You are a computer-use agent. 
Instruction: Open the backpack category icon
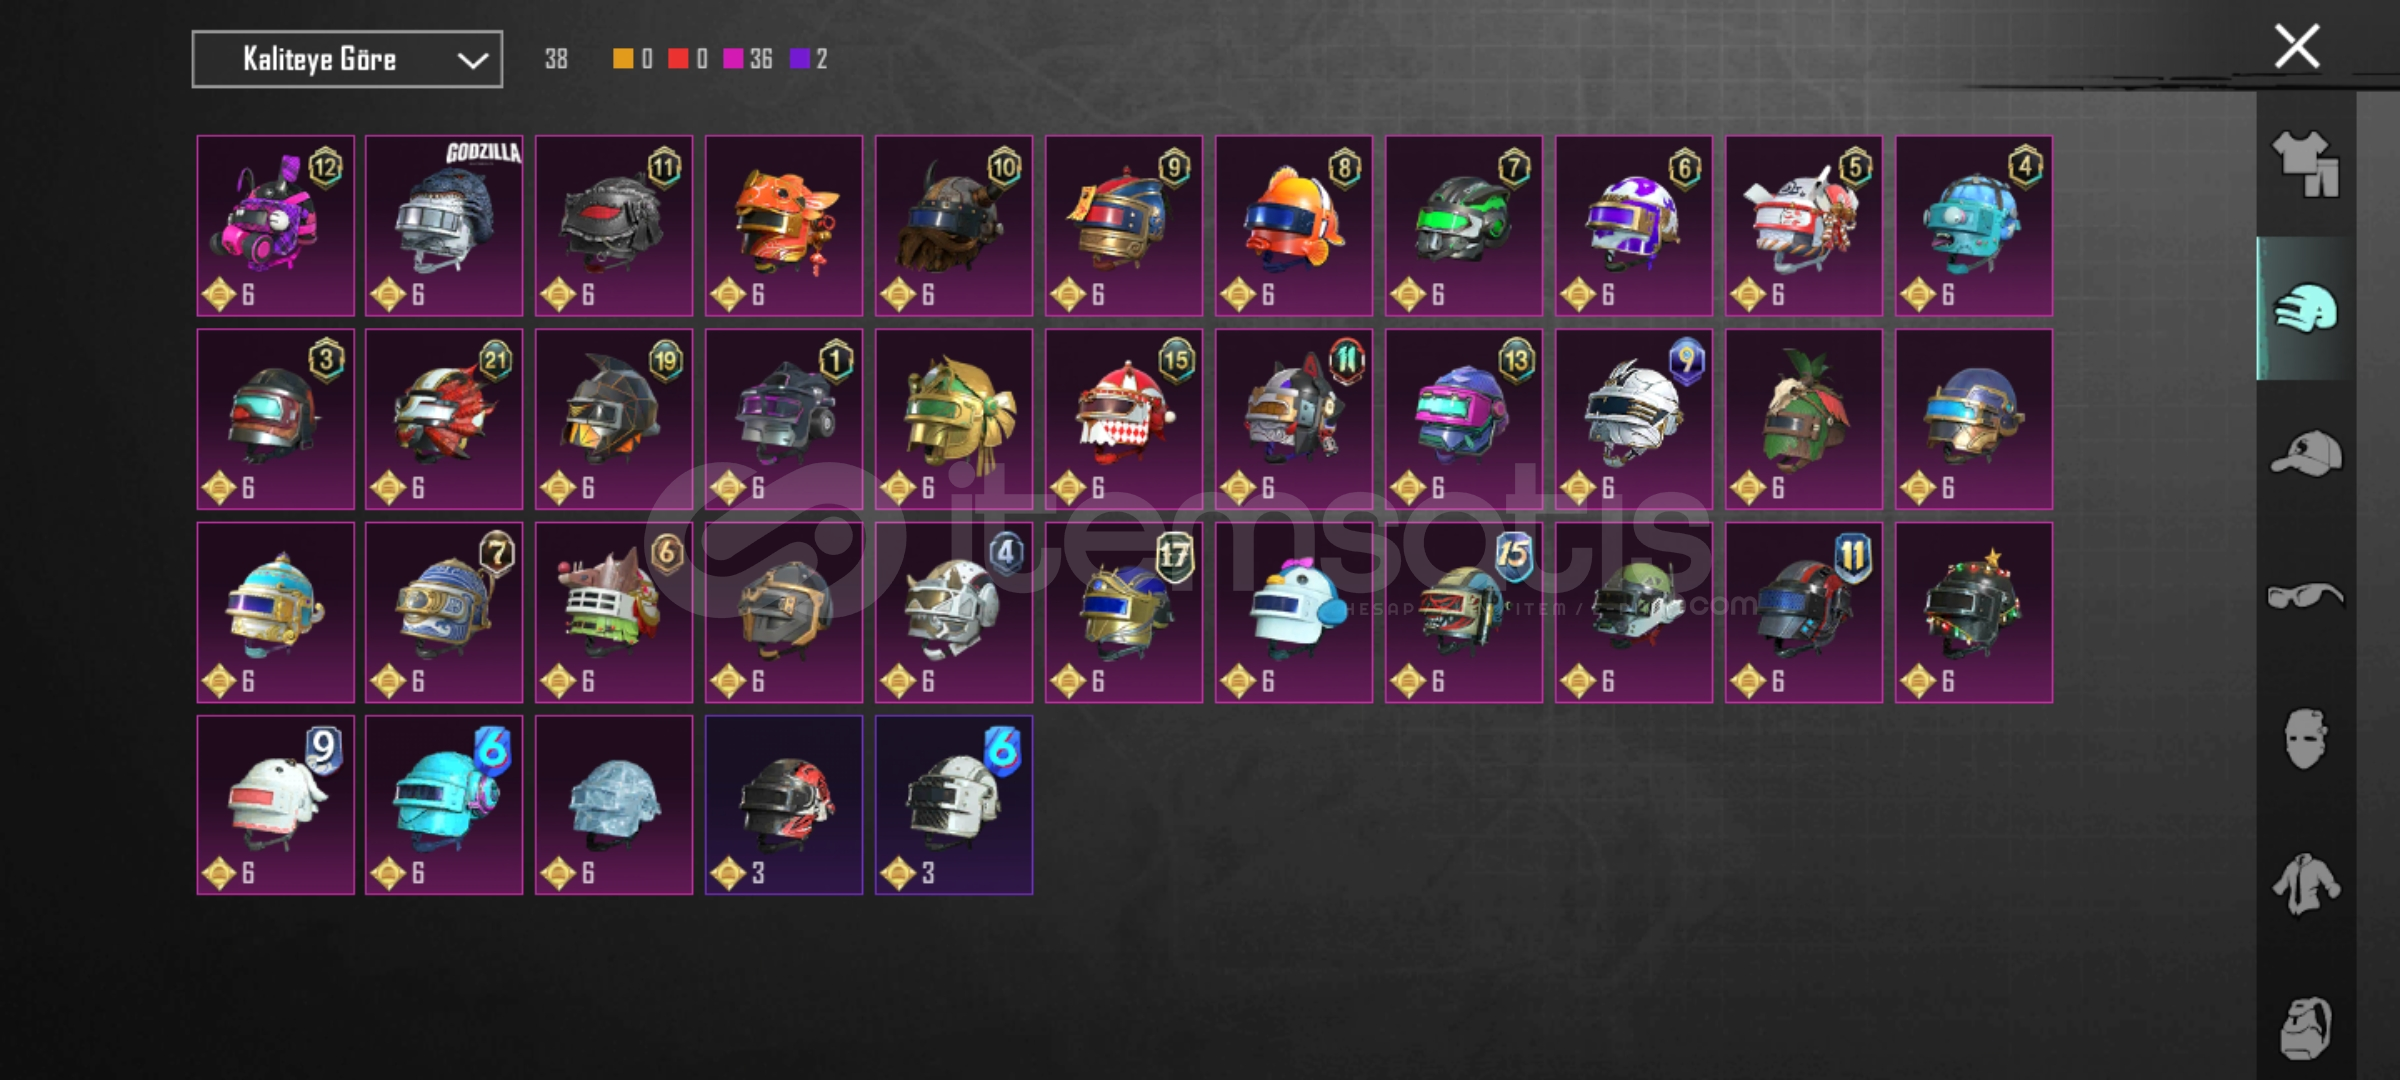[2305, 1027]
